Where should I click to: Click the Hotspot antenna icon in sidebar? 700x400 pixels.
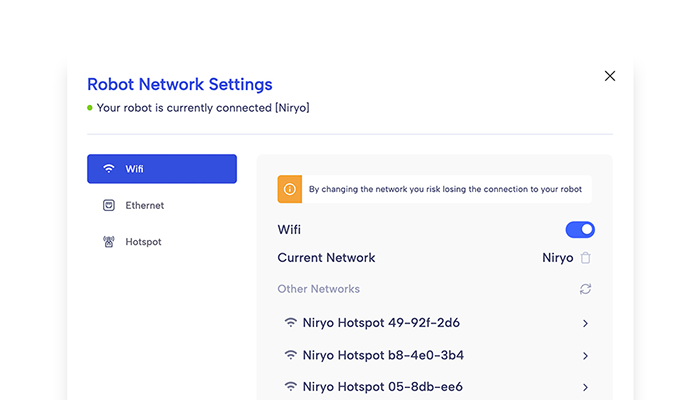[109, 242]
